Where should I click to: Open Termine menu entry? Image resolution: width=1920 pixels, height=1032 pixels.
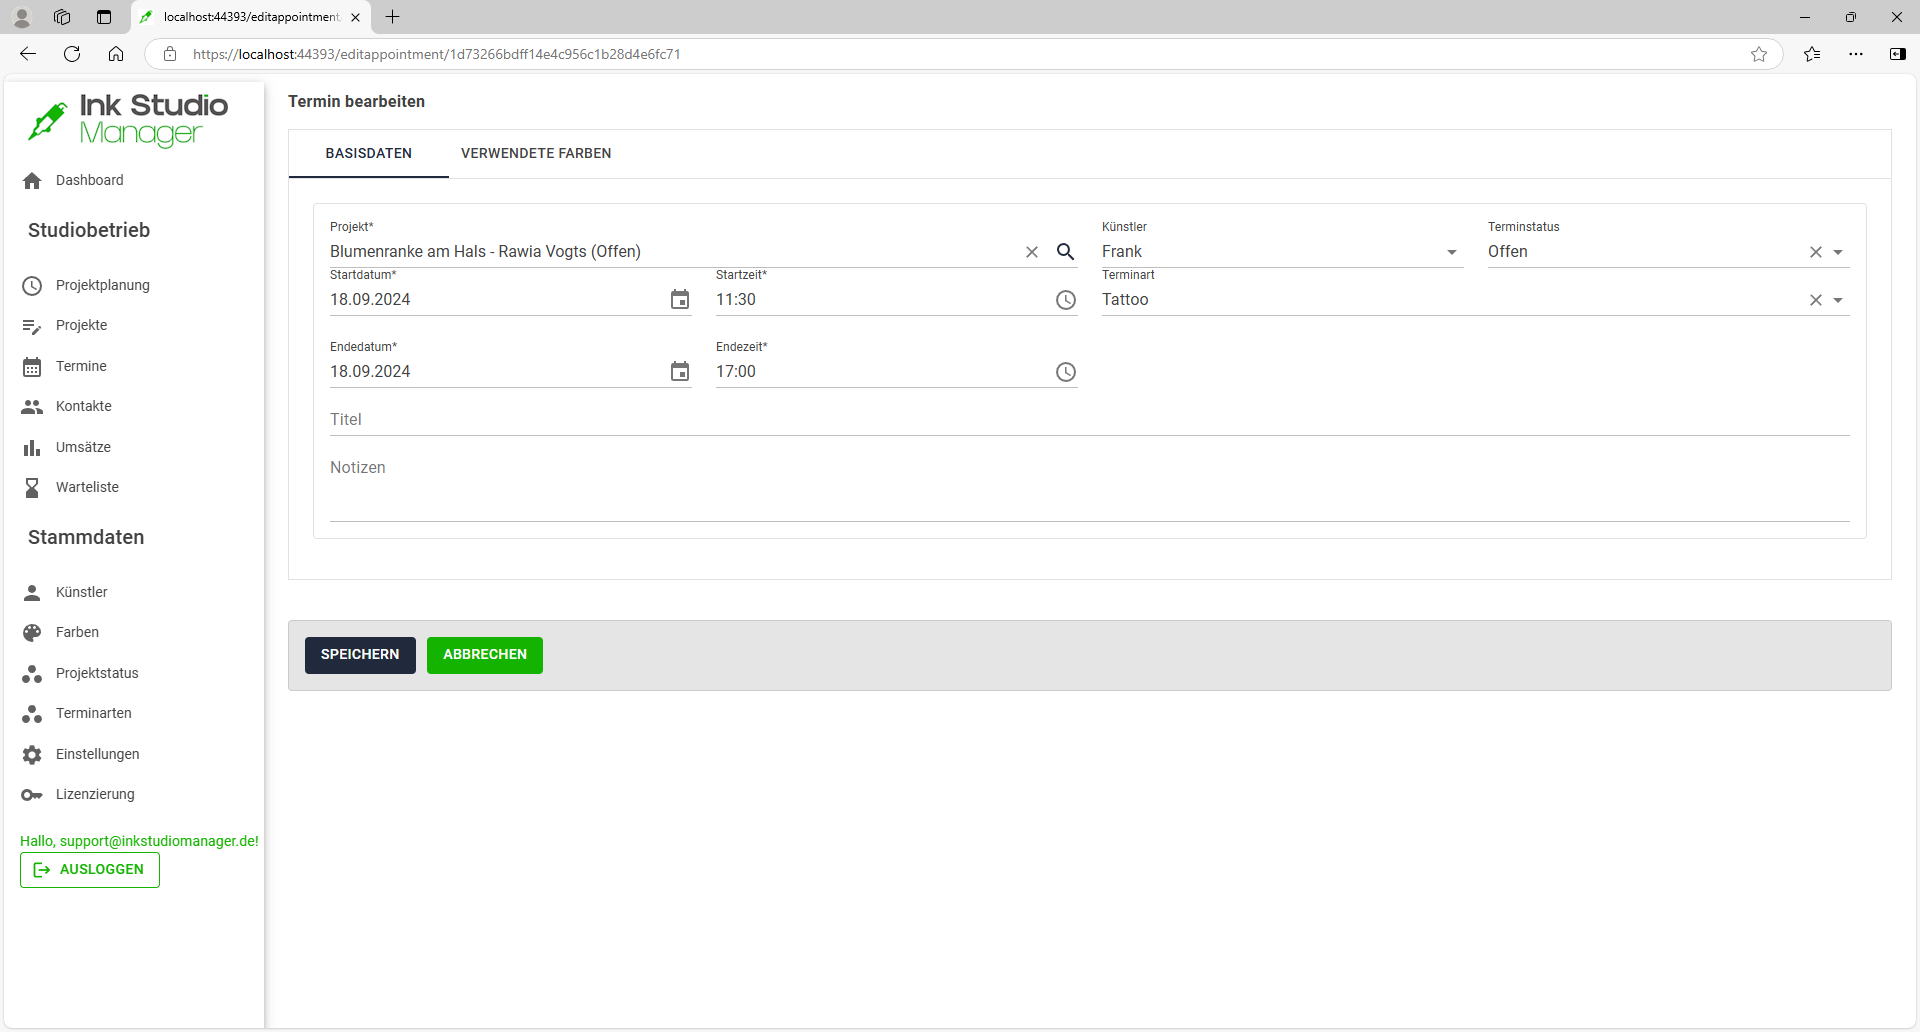click(x=81, y=367)
